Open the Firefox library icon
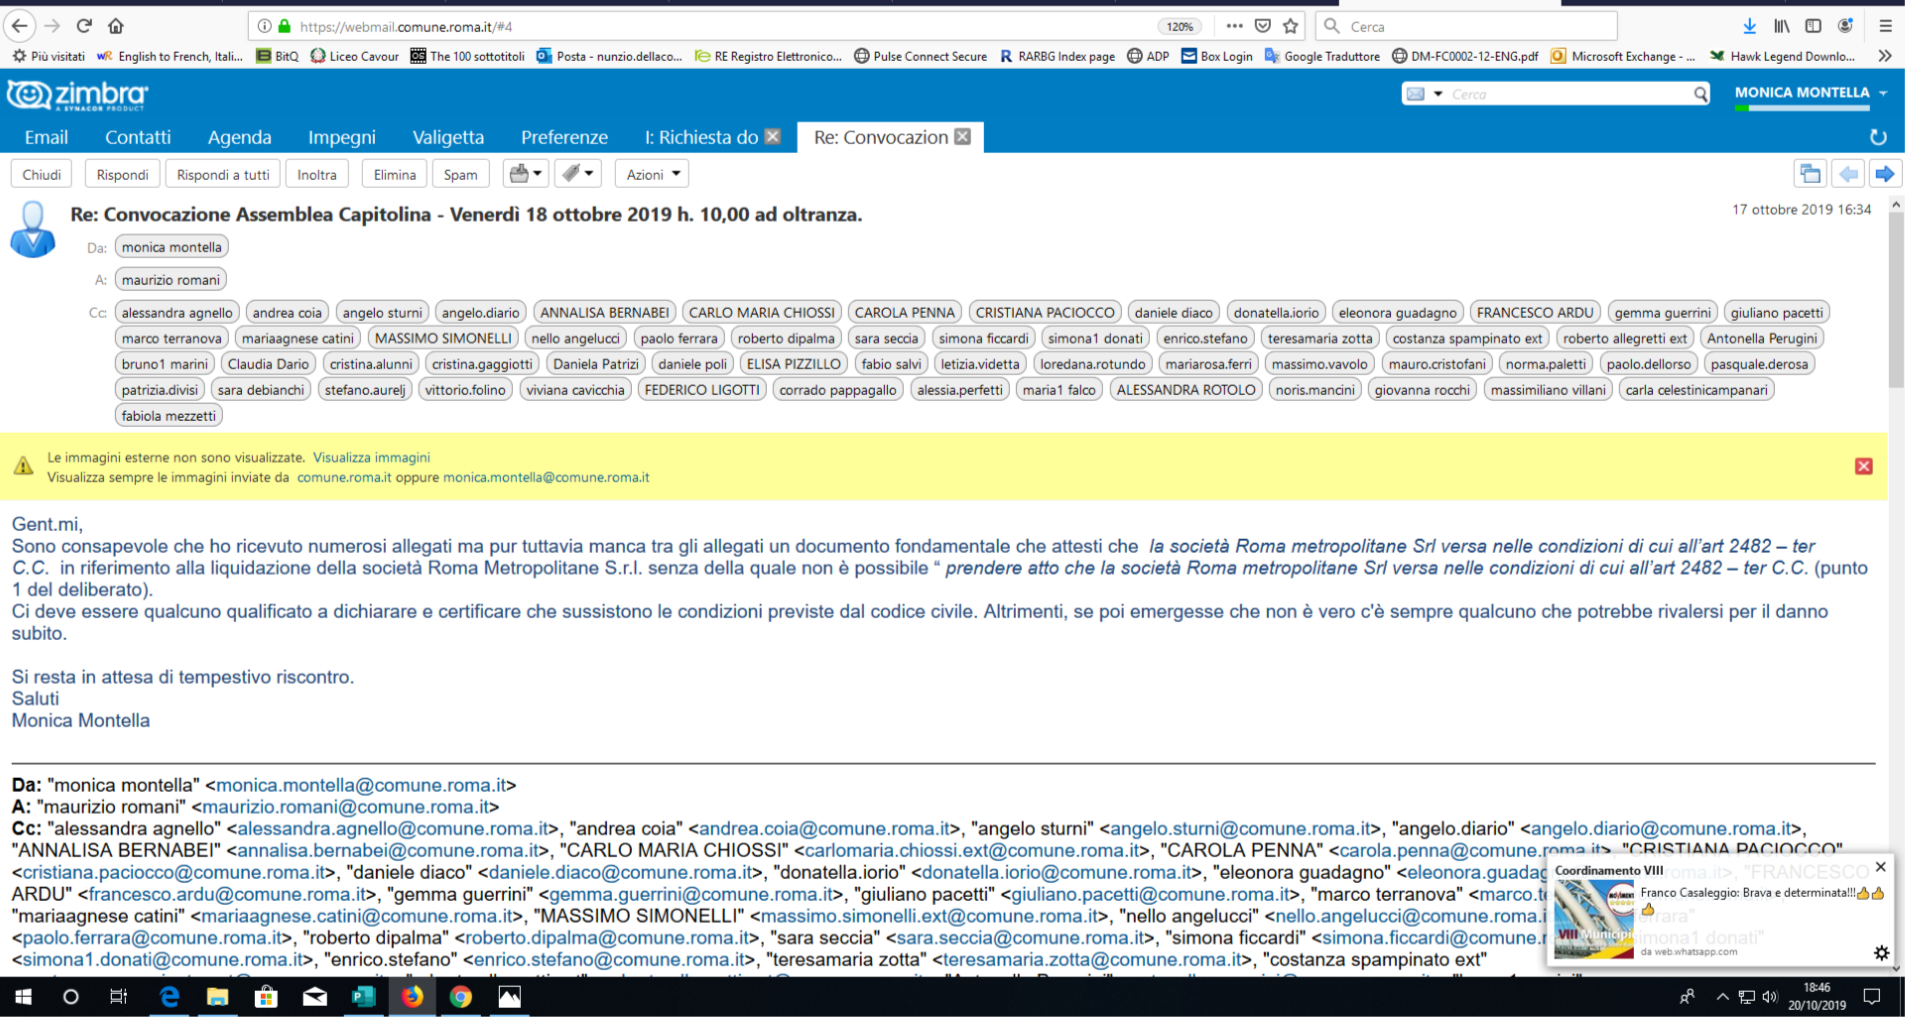Screen dimensions: 1905x1017 [1781, 26]
